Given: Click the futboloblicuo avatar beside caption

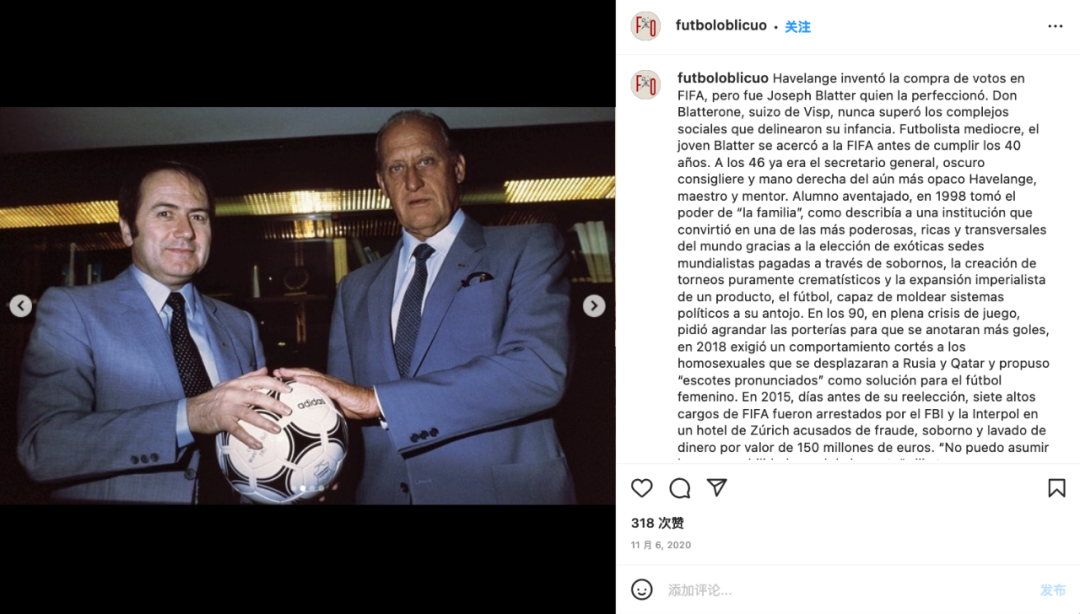Looking at the screenshot, I should (x=645, y=85).
